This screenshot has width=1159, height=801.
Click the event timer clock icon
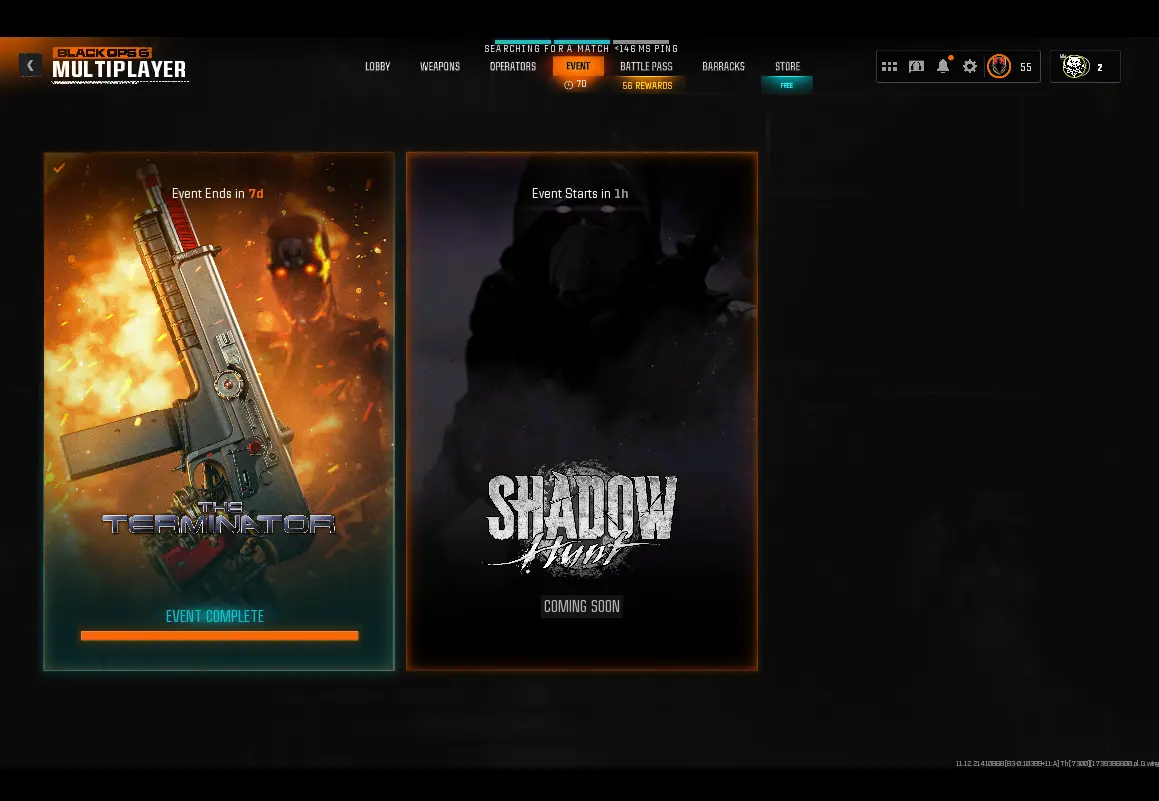568,85
